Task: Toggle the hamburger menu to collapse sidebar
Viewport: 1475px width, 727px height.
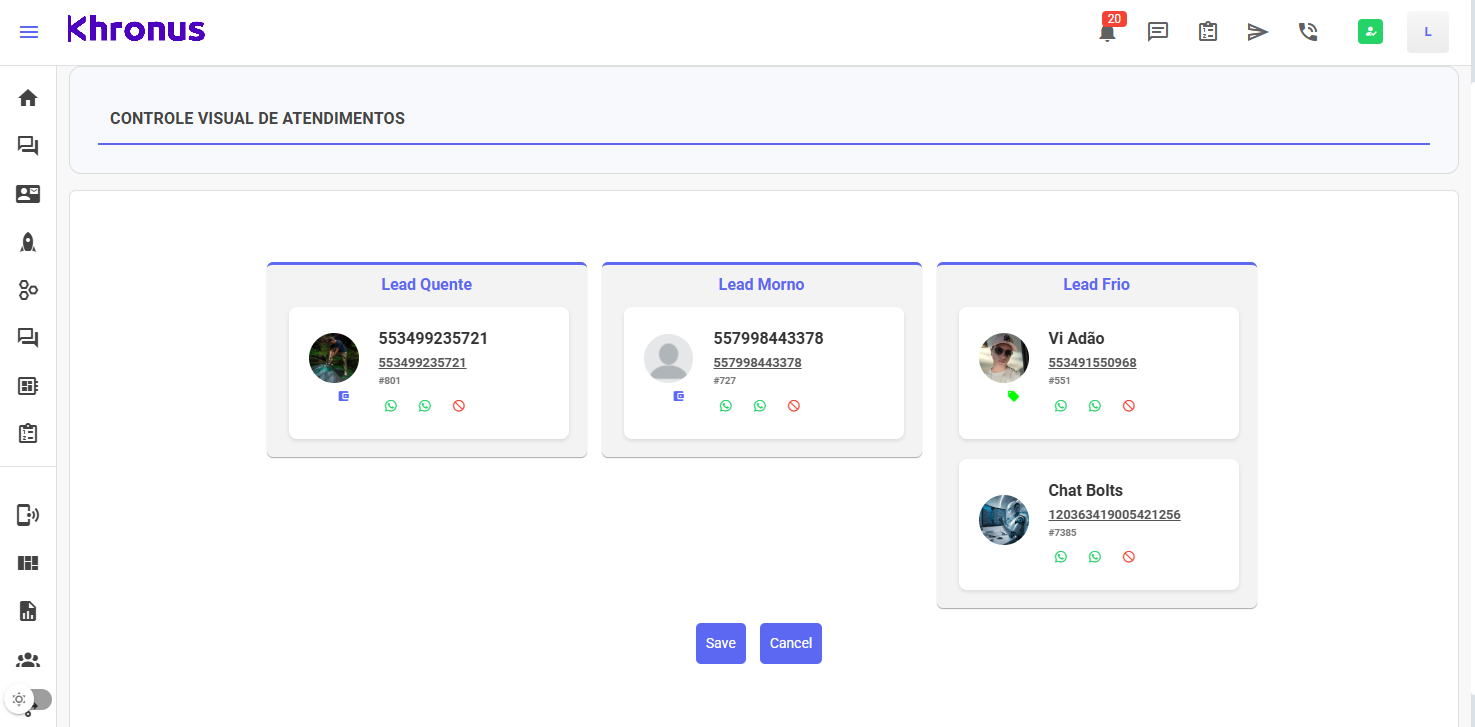Action: pos(29,32)
